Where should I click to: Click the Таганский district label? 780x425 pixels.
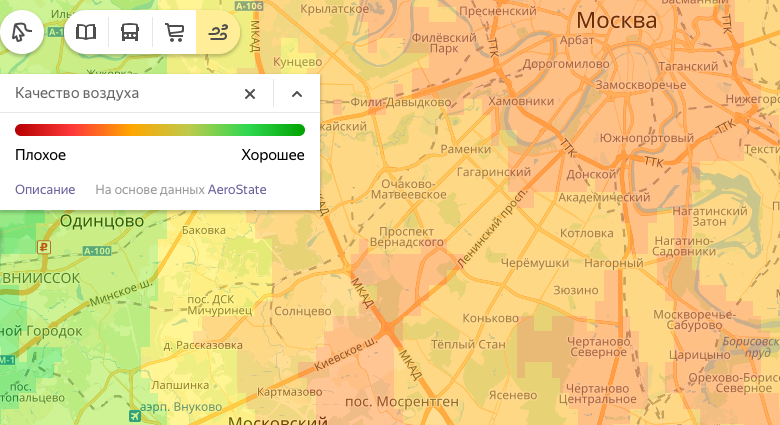pyautogui.click(x=688, y=66)
